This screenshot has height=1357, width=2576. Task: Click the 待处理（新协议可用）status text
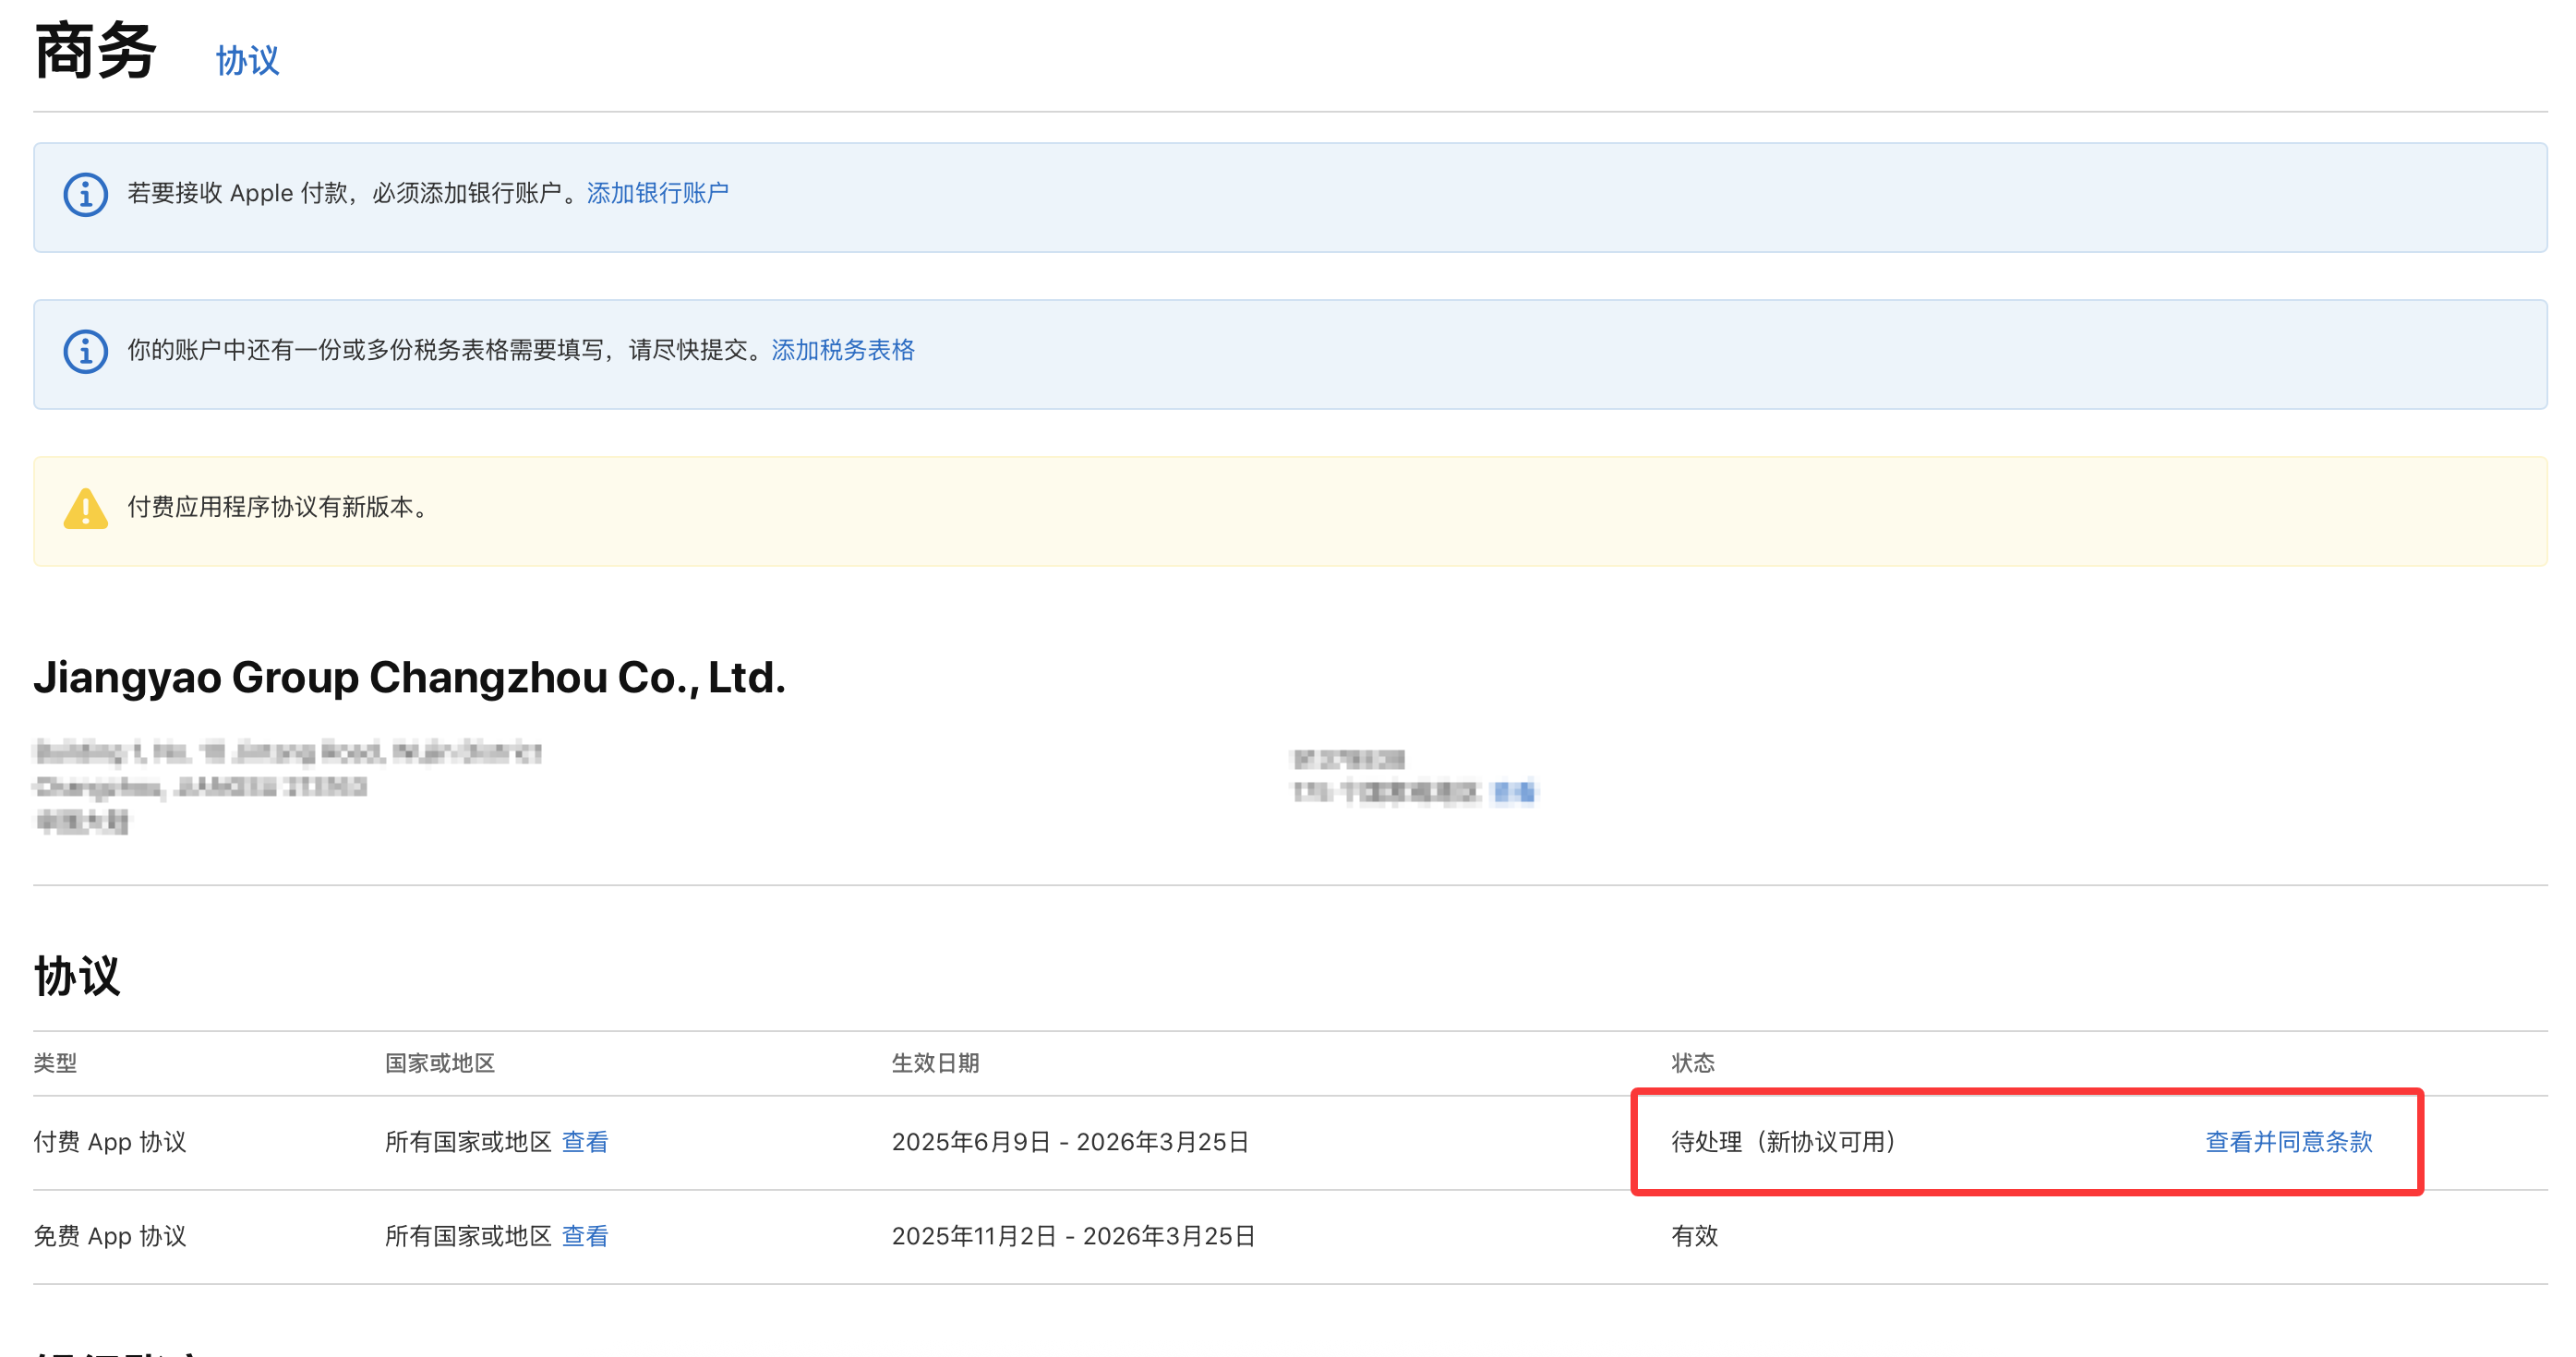click(1783, 1141)
